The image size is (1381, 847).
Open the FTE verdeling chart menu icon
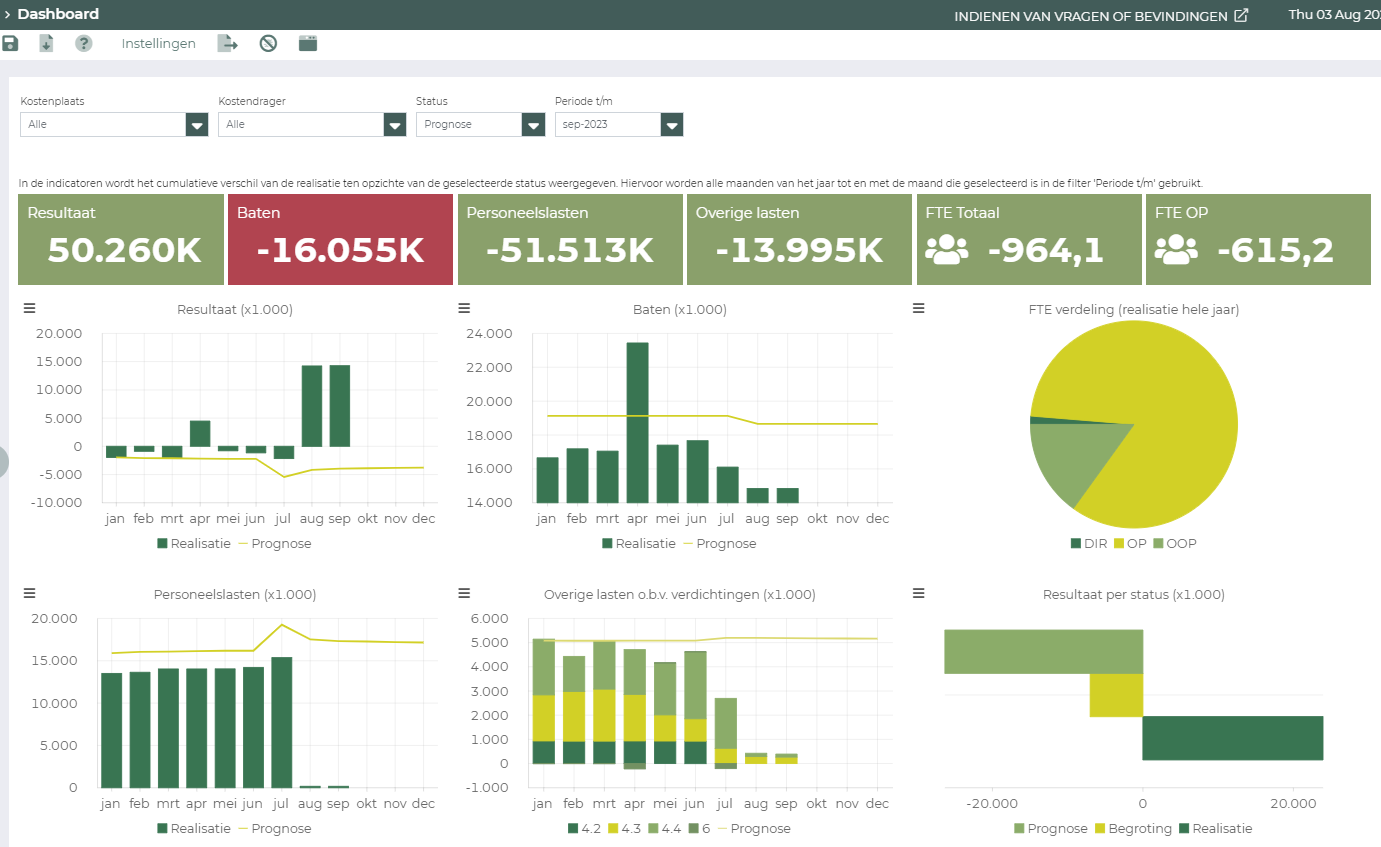point(919,309)
